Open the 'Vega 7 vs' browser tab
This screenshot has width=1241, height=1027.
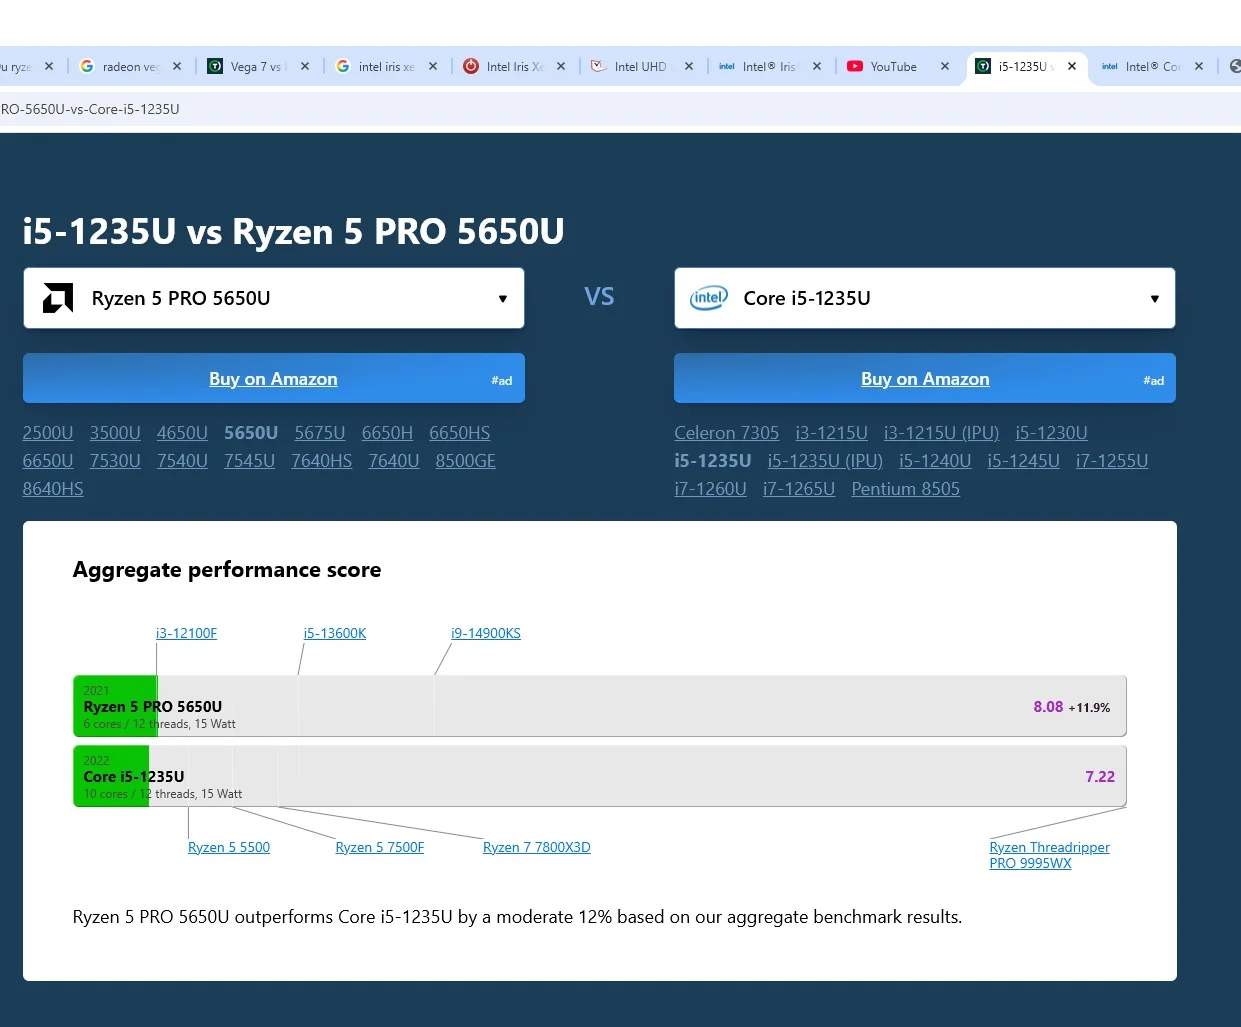[258, 67]
